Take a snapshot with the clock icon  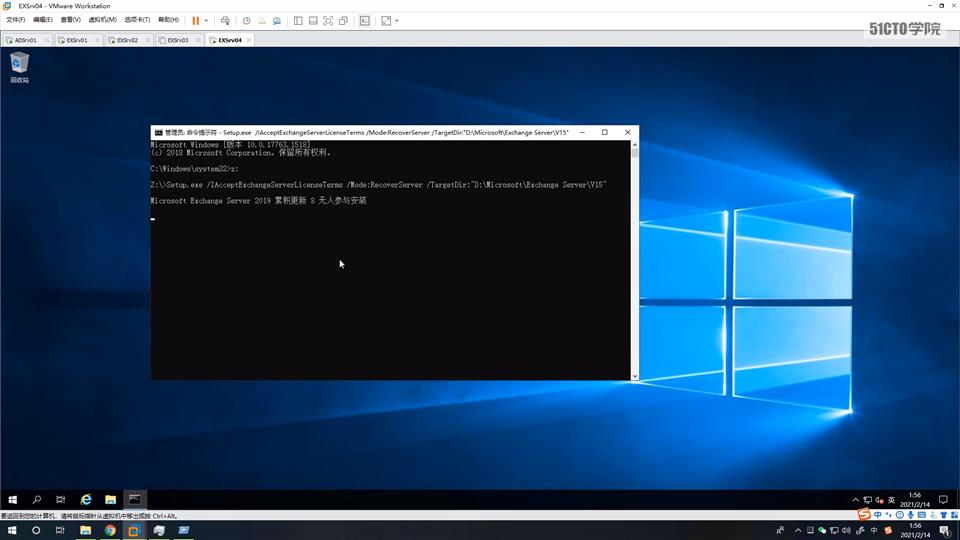click(x=247, y=20)
